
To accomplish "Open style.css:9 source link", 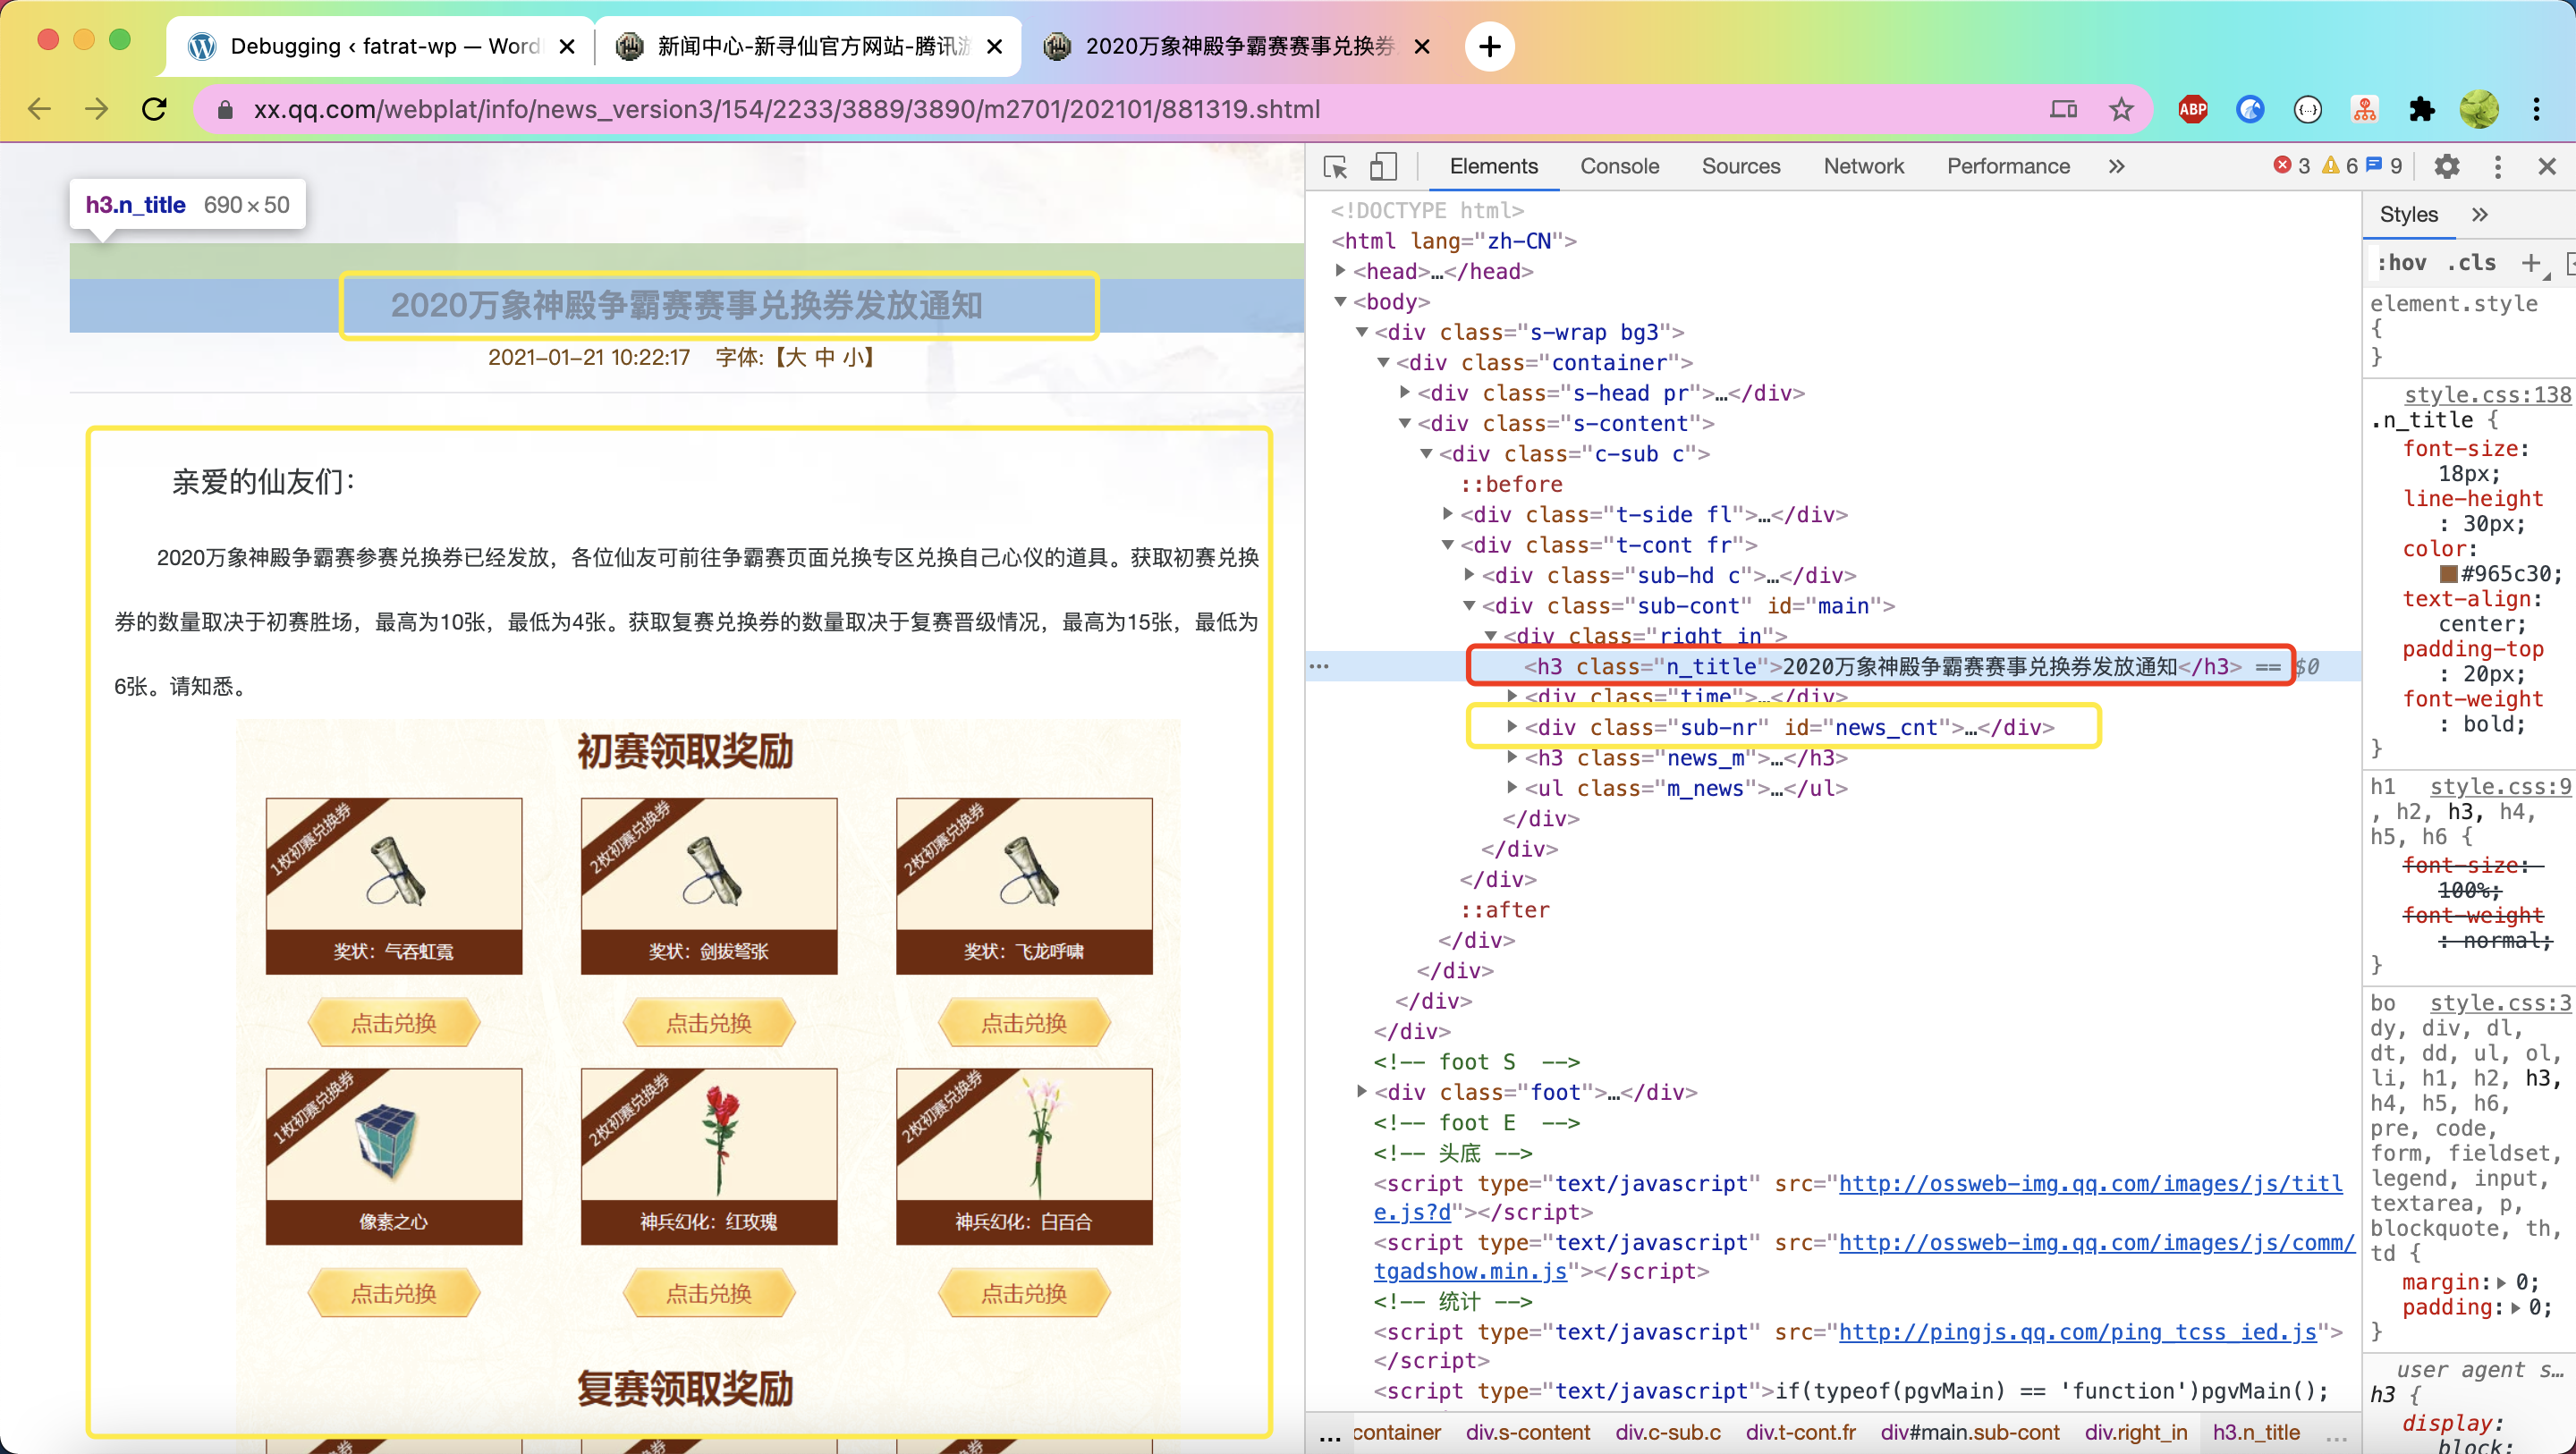I will click(2500, 786).
